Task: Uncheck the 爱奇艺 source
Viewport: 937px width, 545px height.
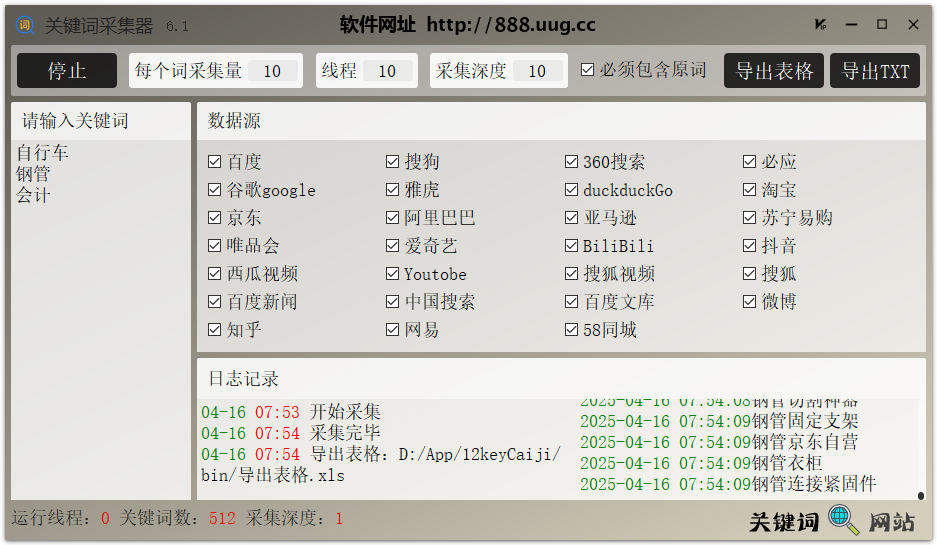Action: [393, 245]
